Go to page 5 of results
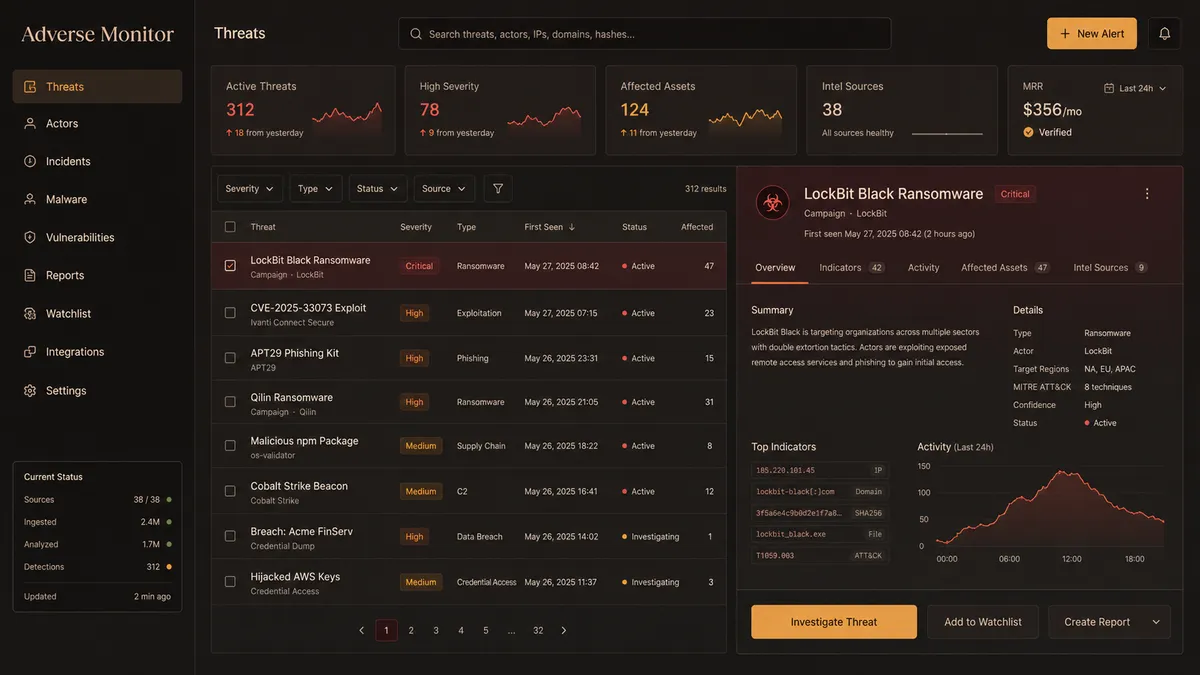This screenshot has height=675, width=1200. pyautogui.click(x=486, y=631)
